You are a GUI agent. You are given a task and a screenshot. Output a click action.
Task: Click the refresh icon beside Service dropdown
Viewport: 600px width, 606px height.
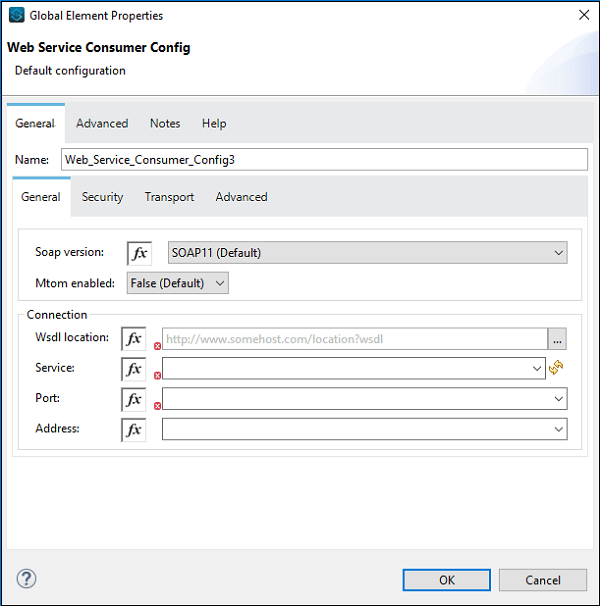click(557, 369)
